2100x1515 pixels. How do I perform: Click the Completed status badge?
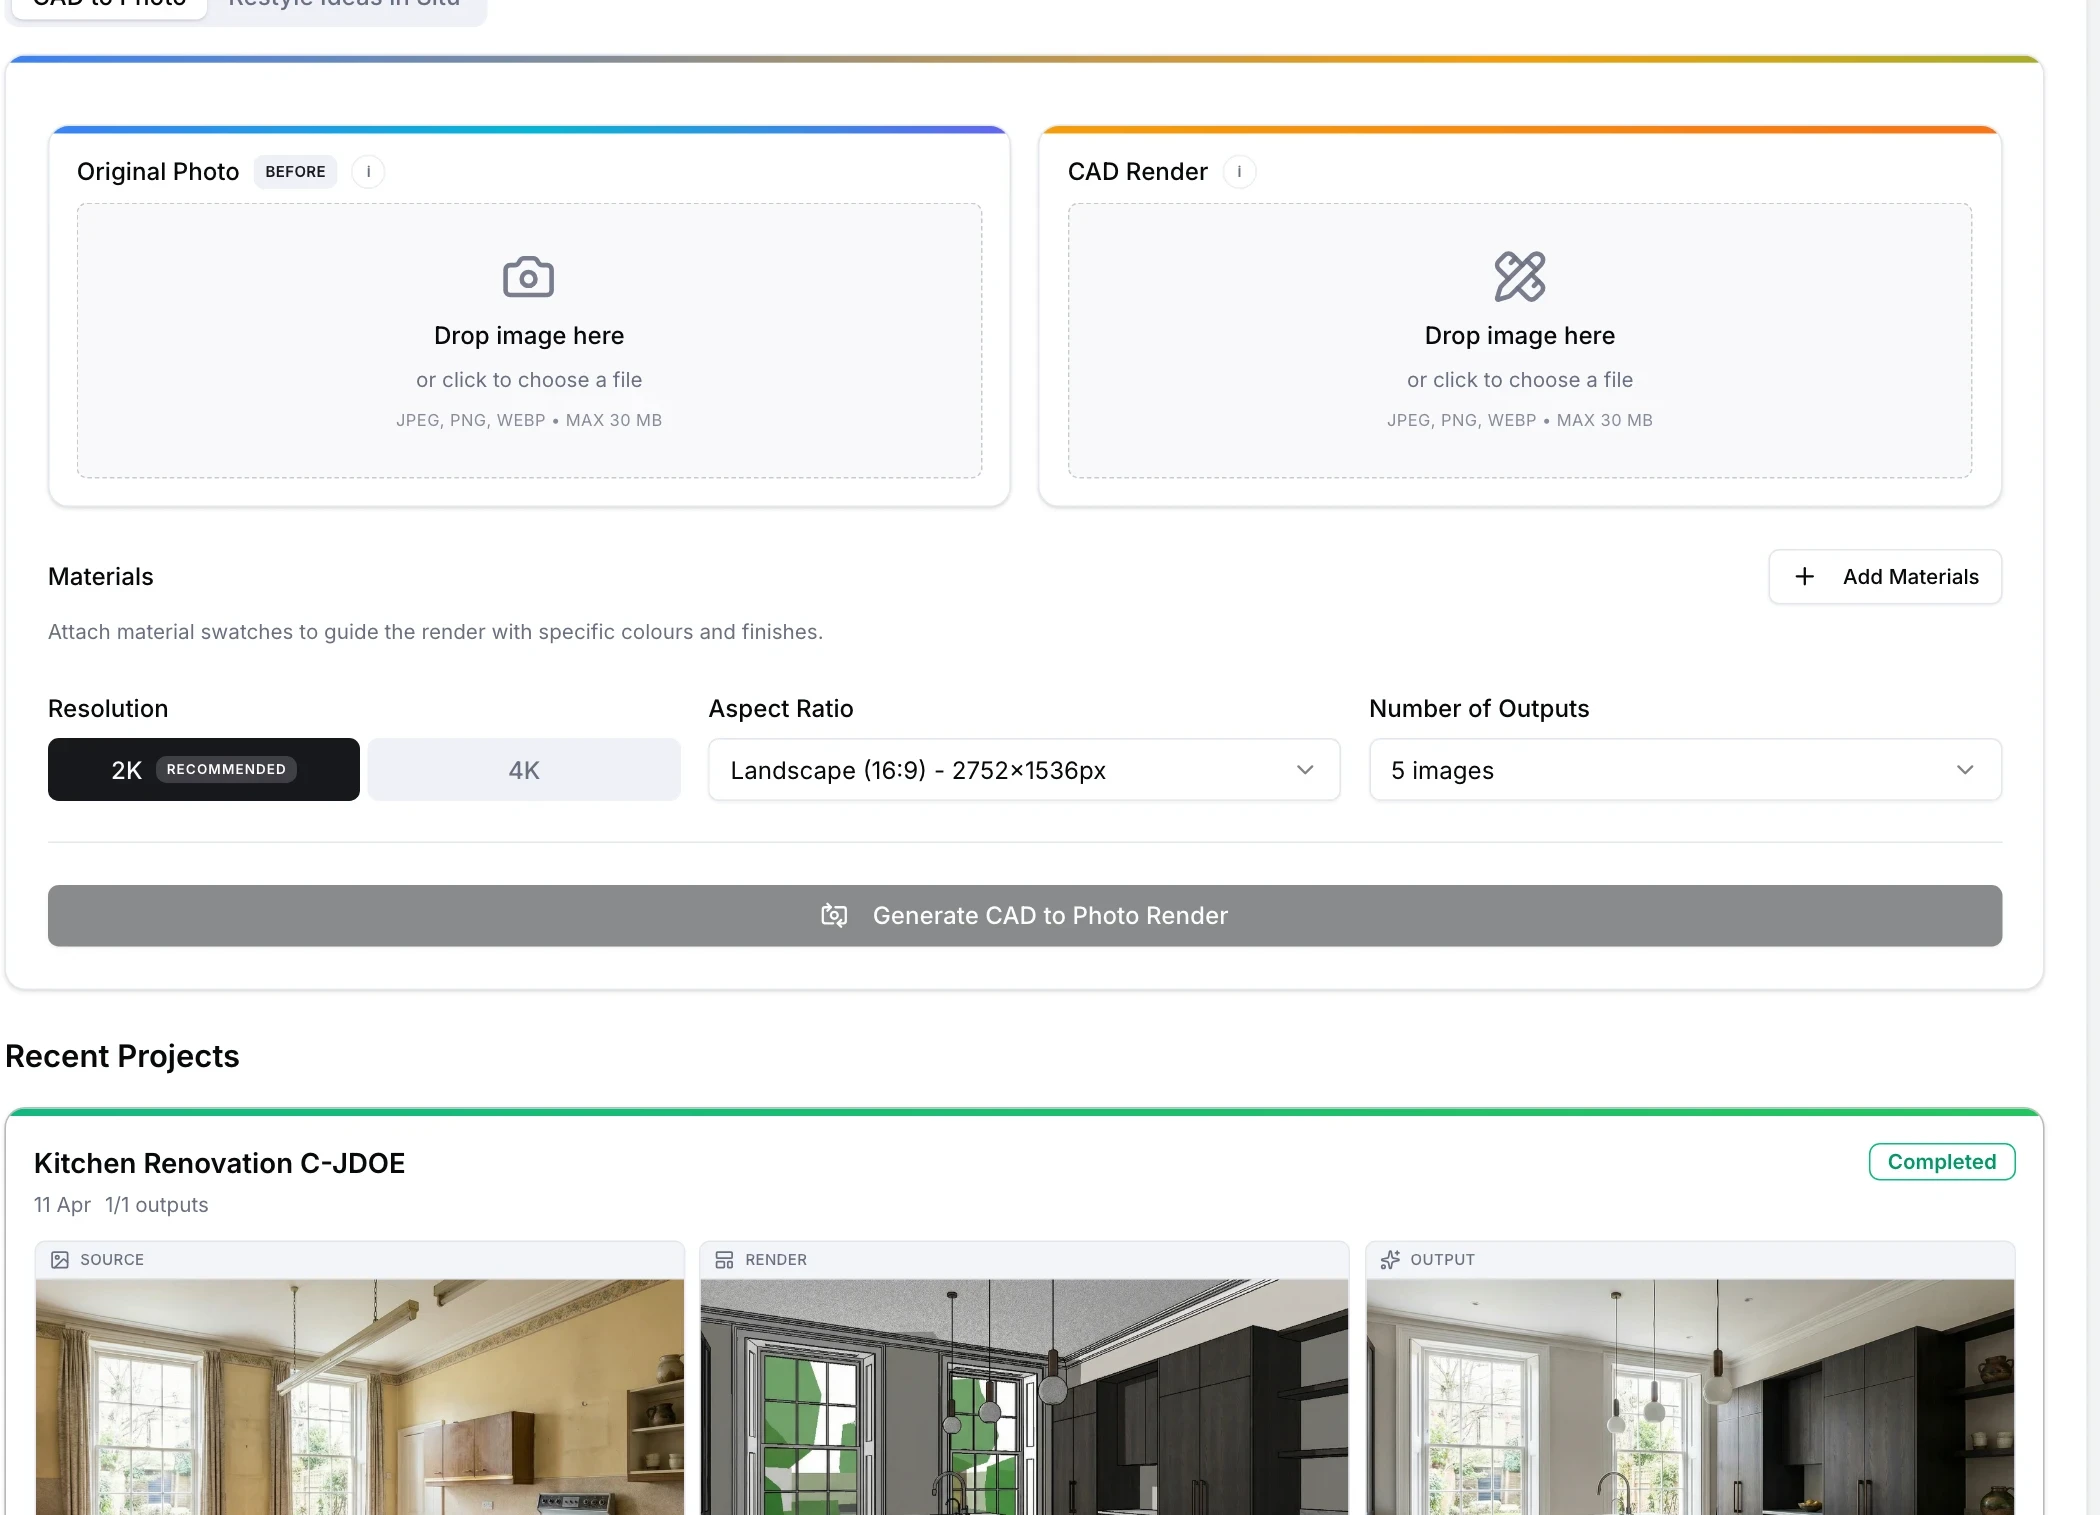click(1941, 1161)
